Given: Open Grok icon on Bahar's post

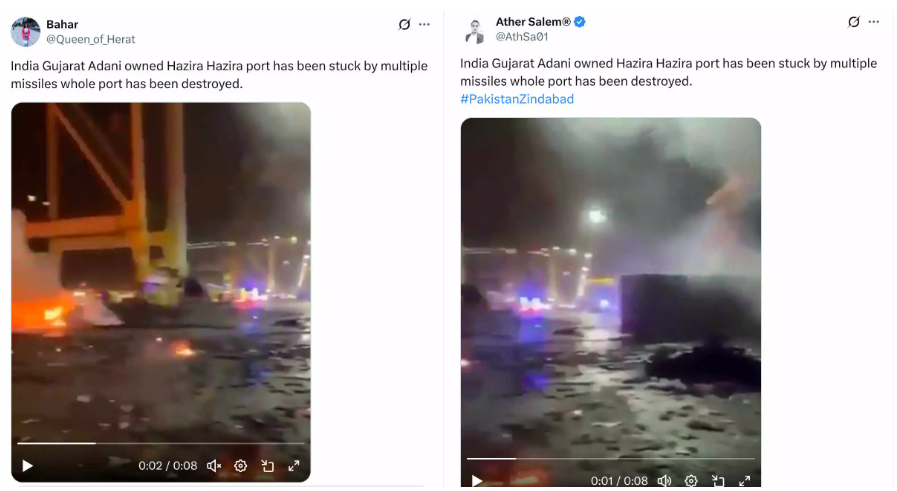Looking at the screenshot, I should [404, 24].
